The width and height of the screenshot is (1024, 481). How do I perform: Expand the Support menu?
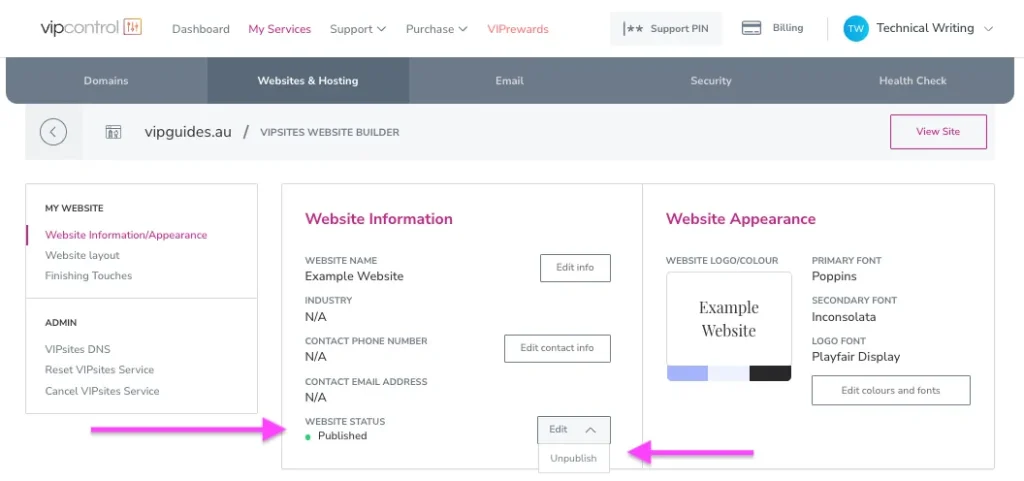coord(358,29)
